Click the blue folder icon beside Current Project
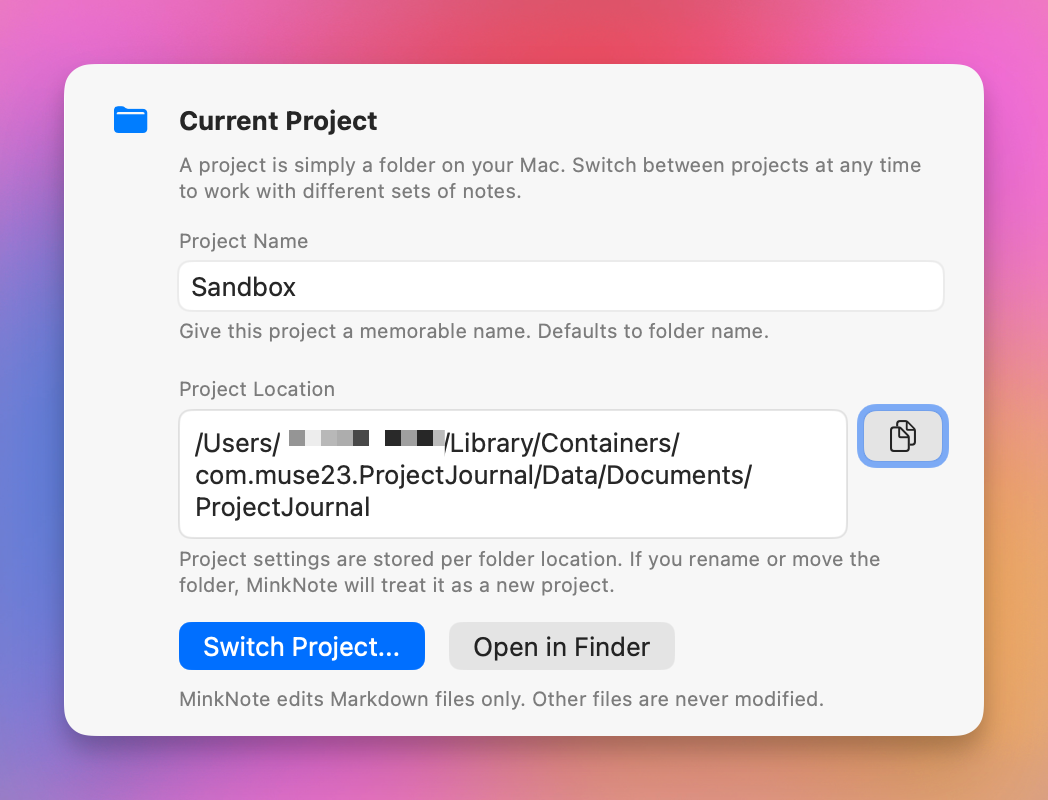Image resolution: width=1048 pixels, height=800 pixels. tap(130, 120)
